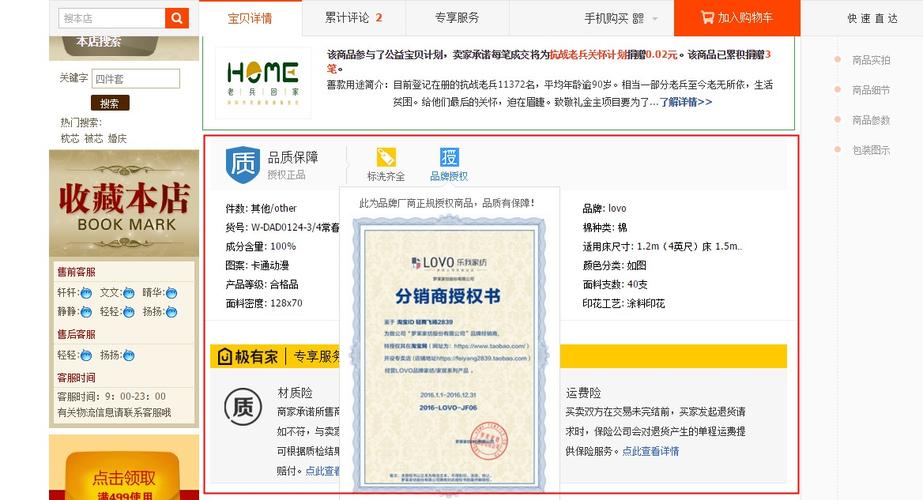Click 抗战老兵关怀计划 link
This screenshot has width=923, height=500.
(x=587, y=54)
